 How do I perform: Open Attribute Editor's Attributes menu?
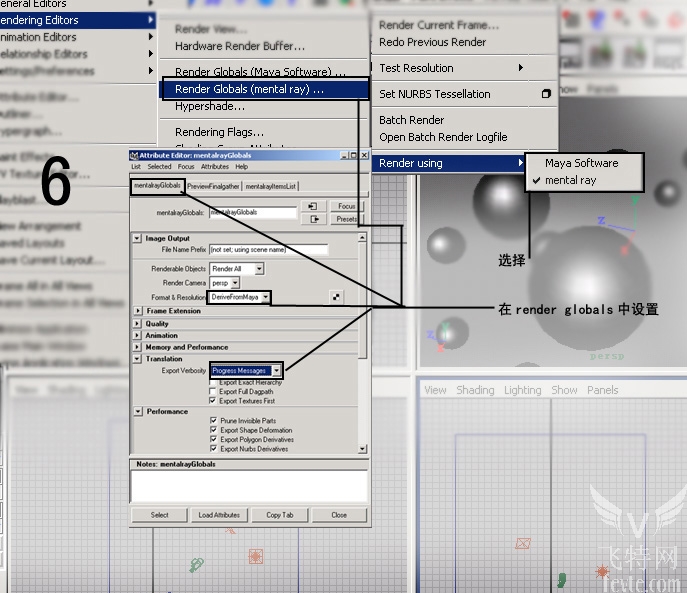tap(215, 167)
